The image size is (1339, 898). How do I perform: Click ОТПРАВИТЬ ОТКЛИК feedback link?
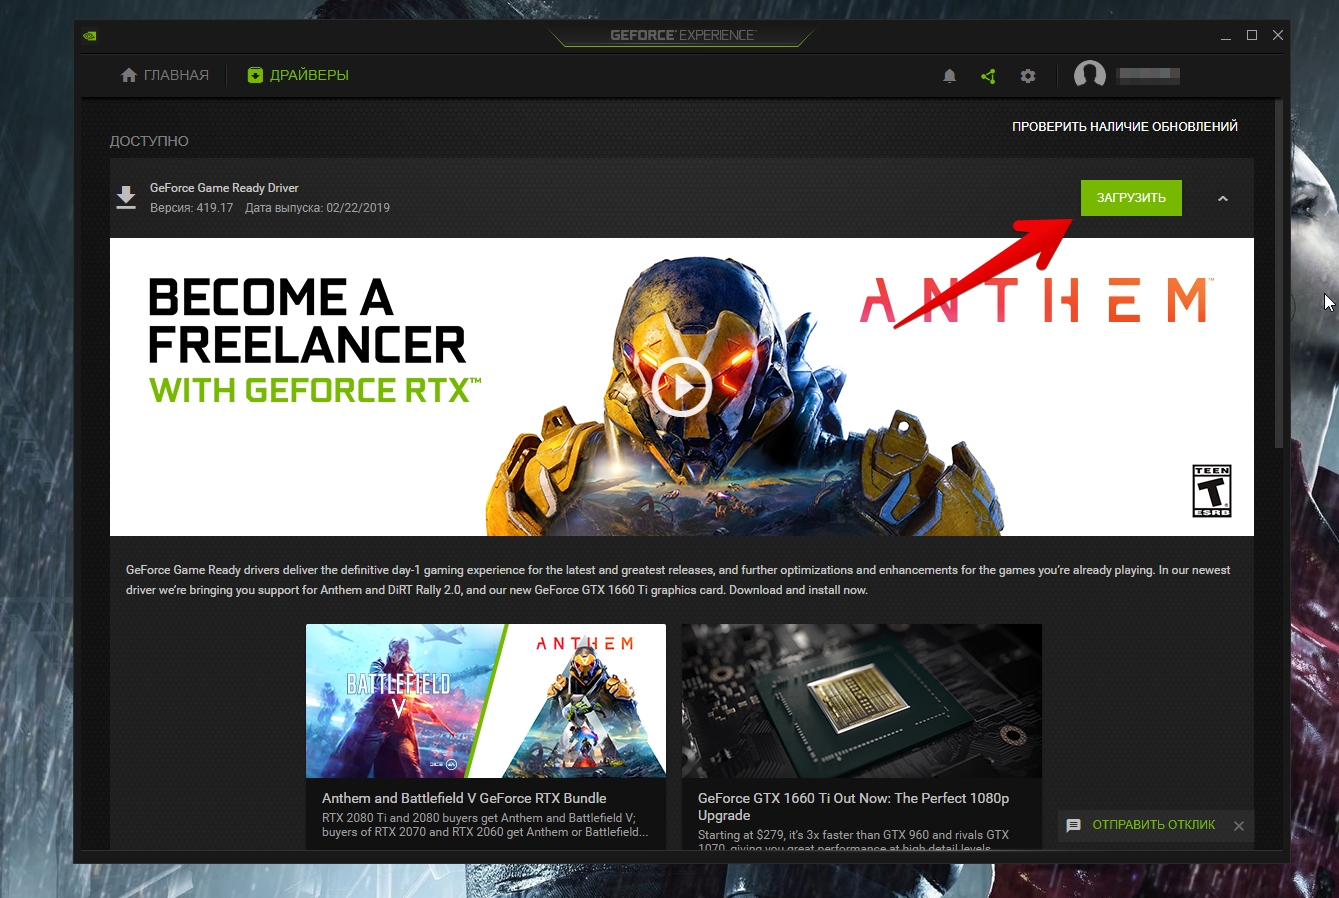(1154, 825)
